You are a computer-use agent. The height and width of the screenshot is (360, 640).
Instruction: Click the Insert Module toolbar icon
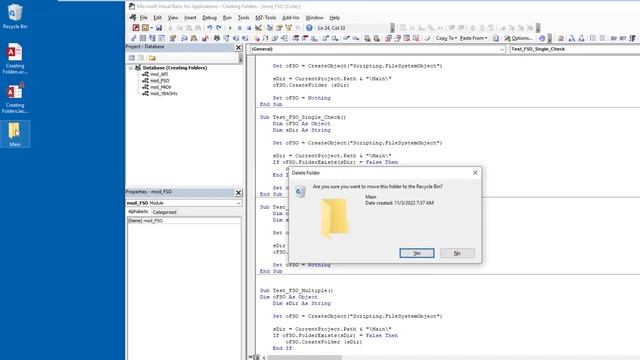point(145,28)
